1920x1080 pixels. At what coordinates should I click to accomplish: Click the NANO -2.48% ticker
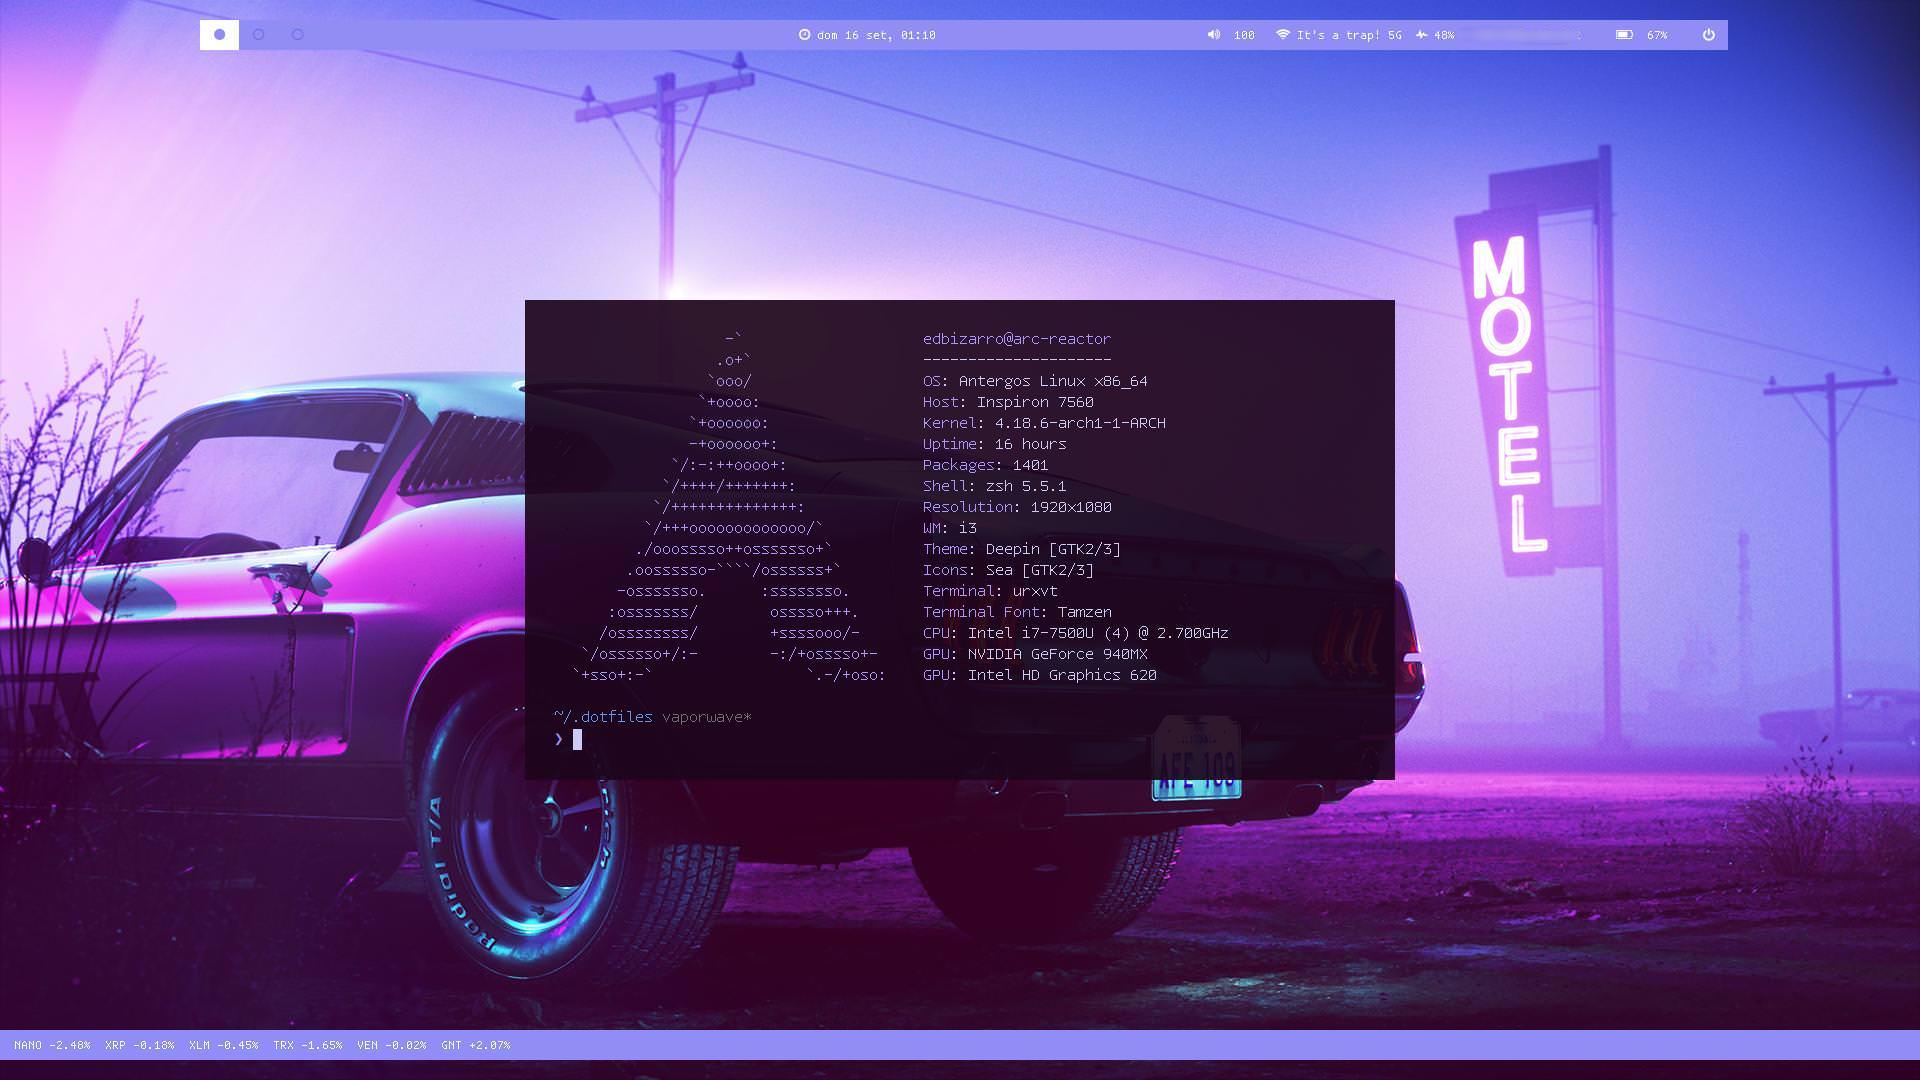pos(52,1045)
